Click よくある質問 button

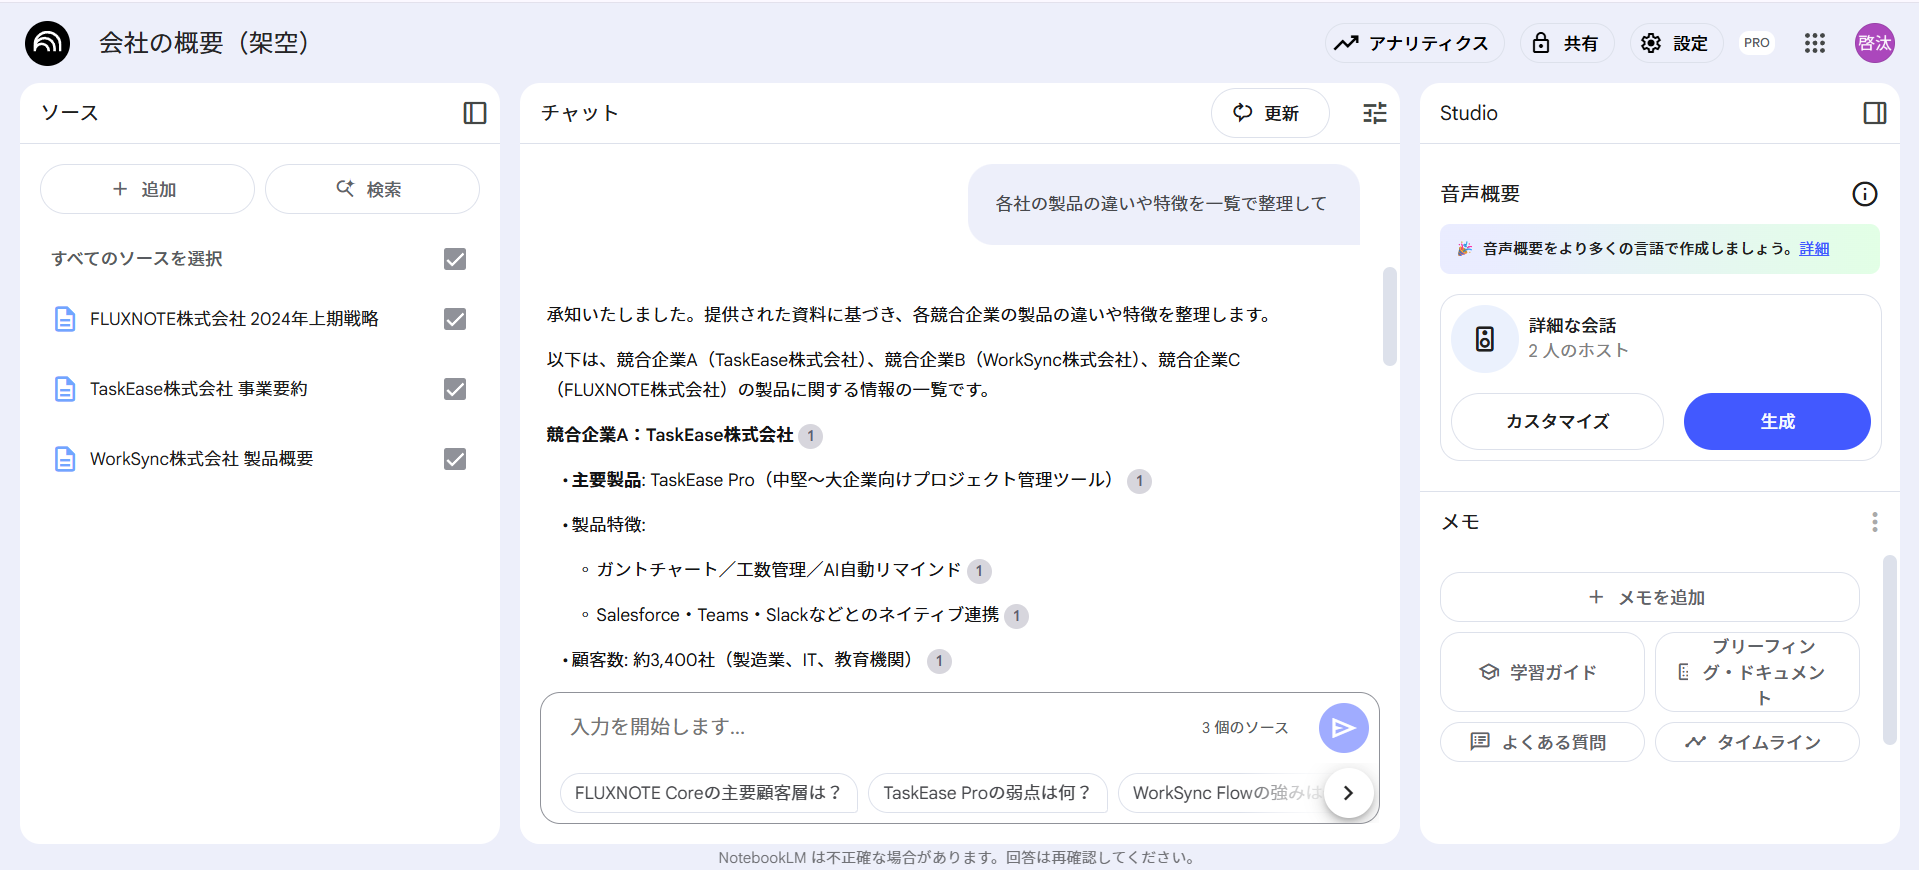click(x=1542, y=742)
